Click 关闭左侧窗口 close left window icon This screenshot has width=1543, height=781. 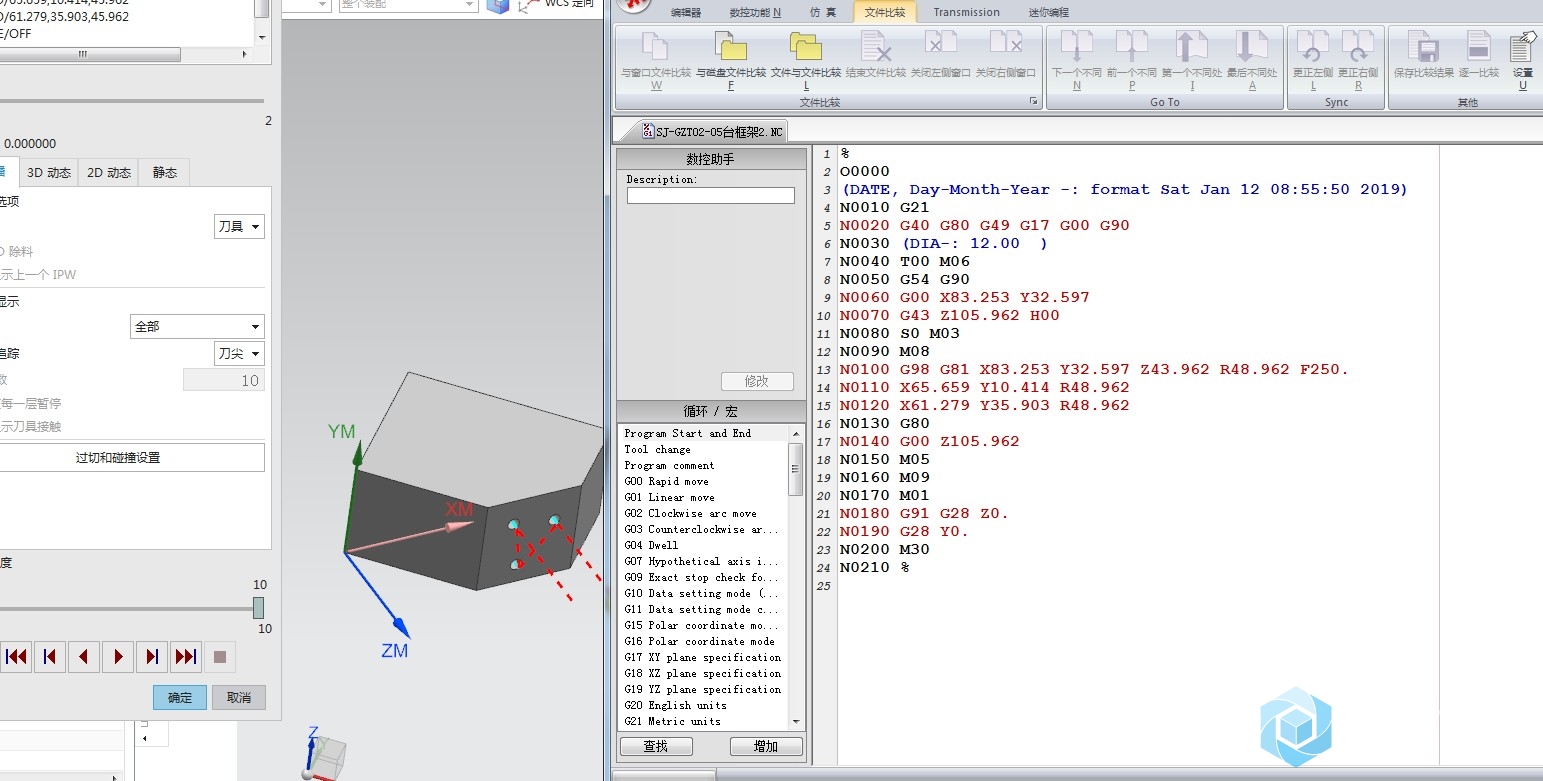point(940,44)
